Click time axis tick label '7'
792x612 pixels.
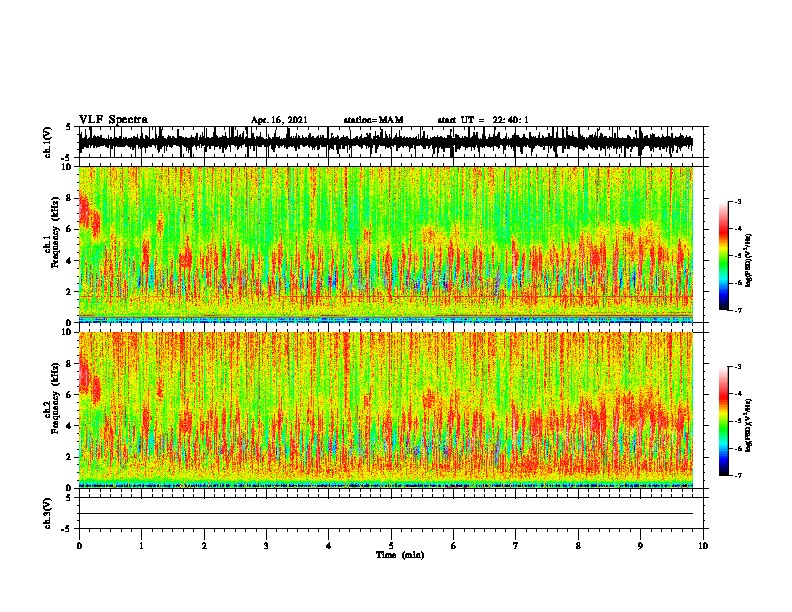click(x=516, y=545)
